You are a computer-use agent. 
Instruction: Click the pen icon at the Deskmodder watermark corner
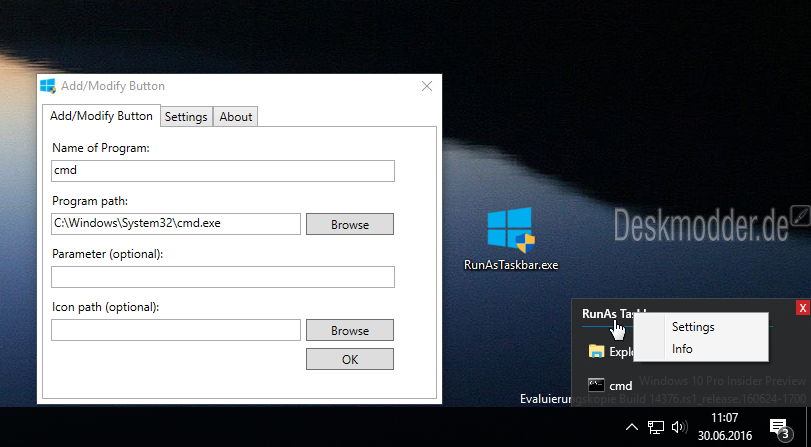coord(801,215)
